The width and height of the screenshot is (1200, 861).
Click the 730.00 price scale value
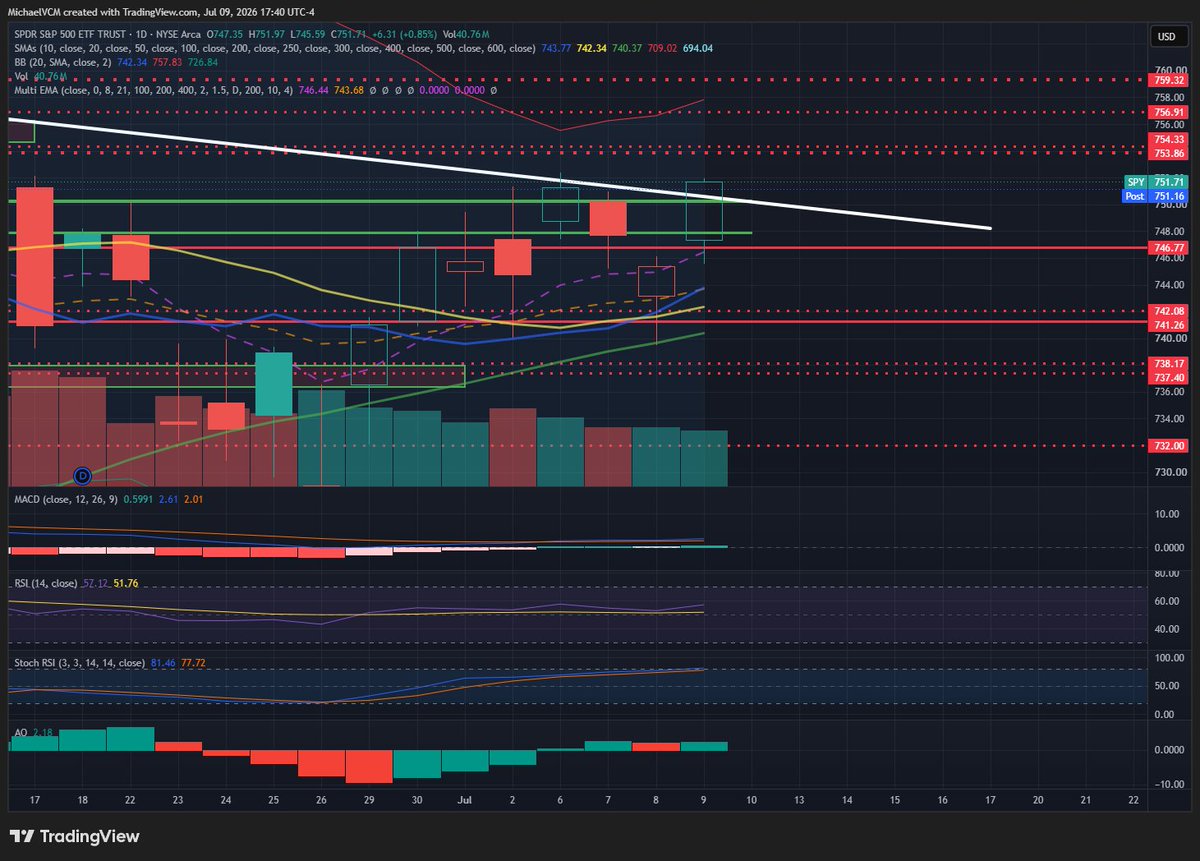(1169, 473)
